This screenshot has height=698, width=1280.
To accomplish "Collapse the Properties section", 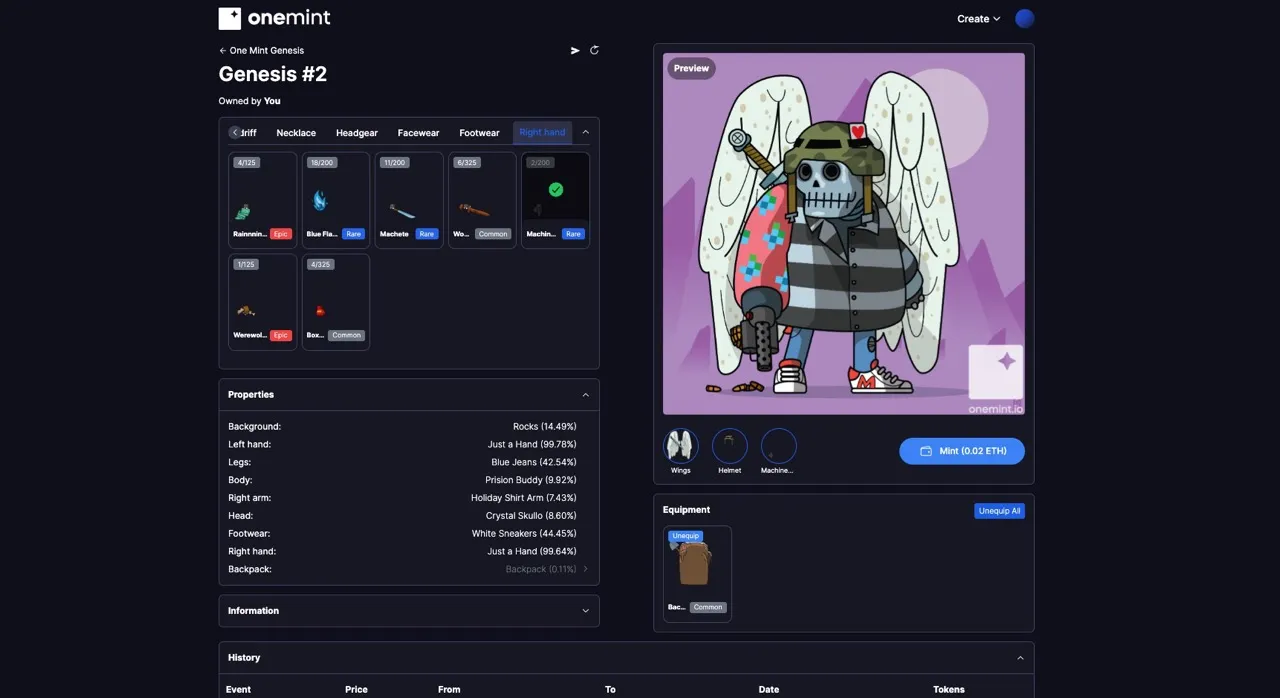I will [586, 395].
